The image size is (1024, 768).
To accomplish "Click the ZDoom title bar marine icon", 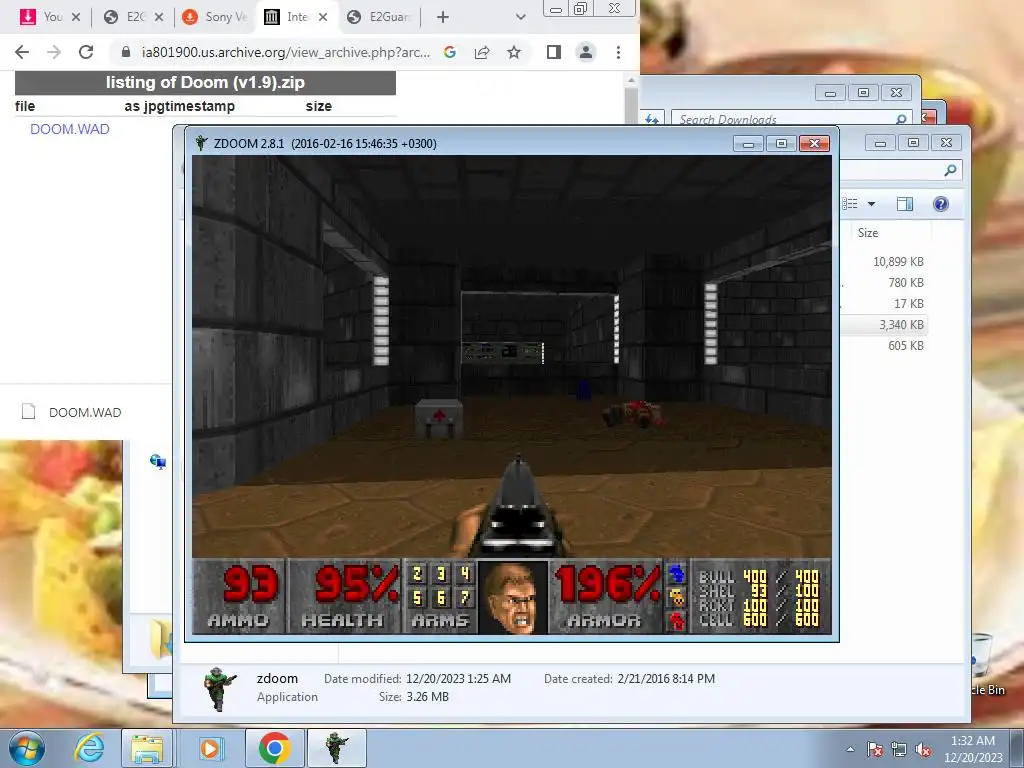I will click(201, 143).
